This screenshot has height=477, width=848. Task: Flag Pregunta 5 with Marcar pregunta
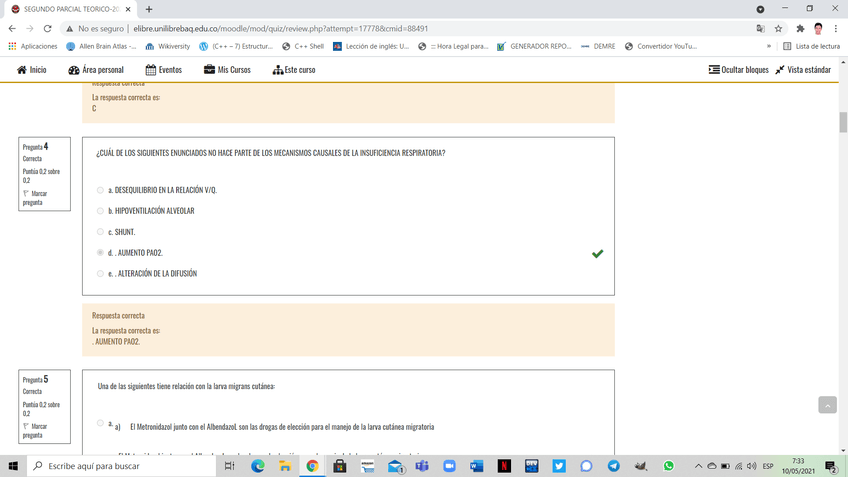[35, 430]
